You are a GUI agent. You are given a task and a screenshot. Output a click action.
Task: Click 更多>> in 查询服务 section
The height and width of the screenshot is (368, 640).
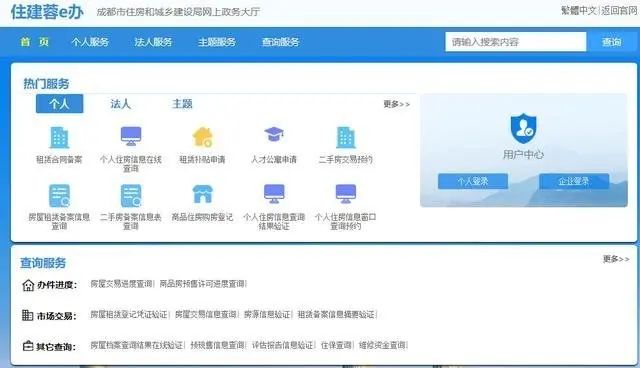[x=616, y=259]
